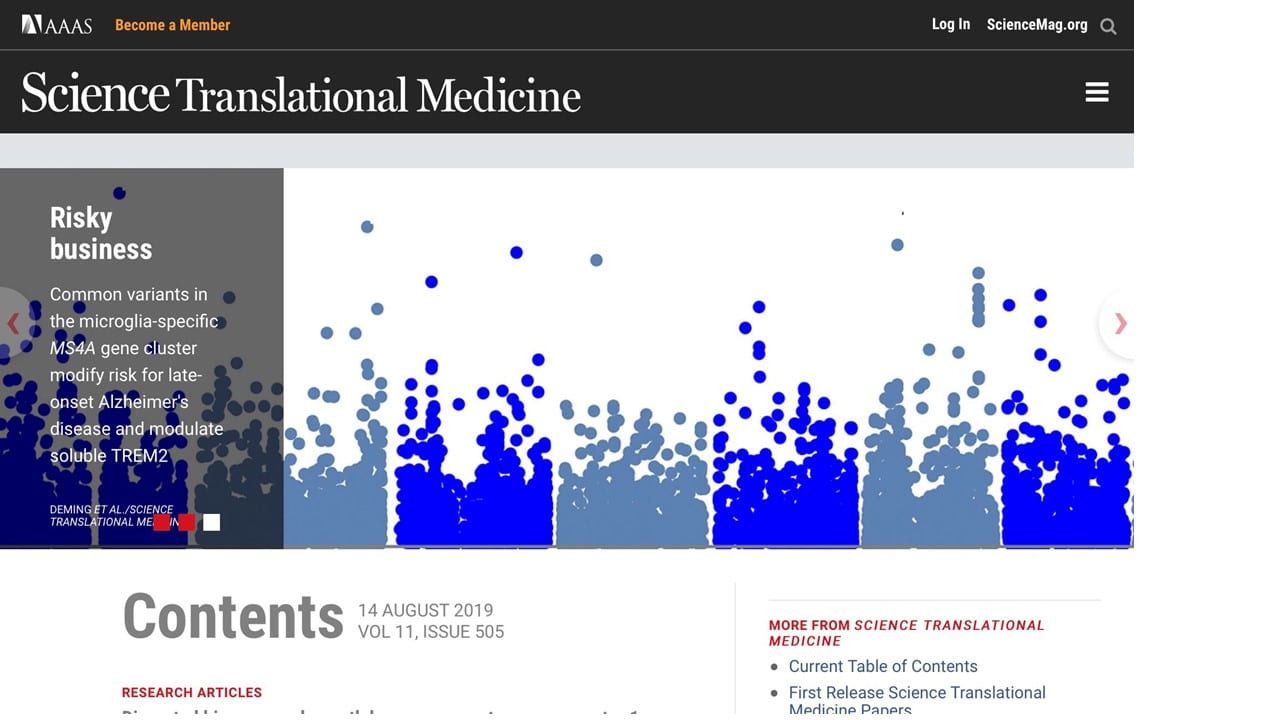Screen dimensions: 1280x720
Task: Open the hamburger navigation menu
Action: 1097,92
